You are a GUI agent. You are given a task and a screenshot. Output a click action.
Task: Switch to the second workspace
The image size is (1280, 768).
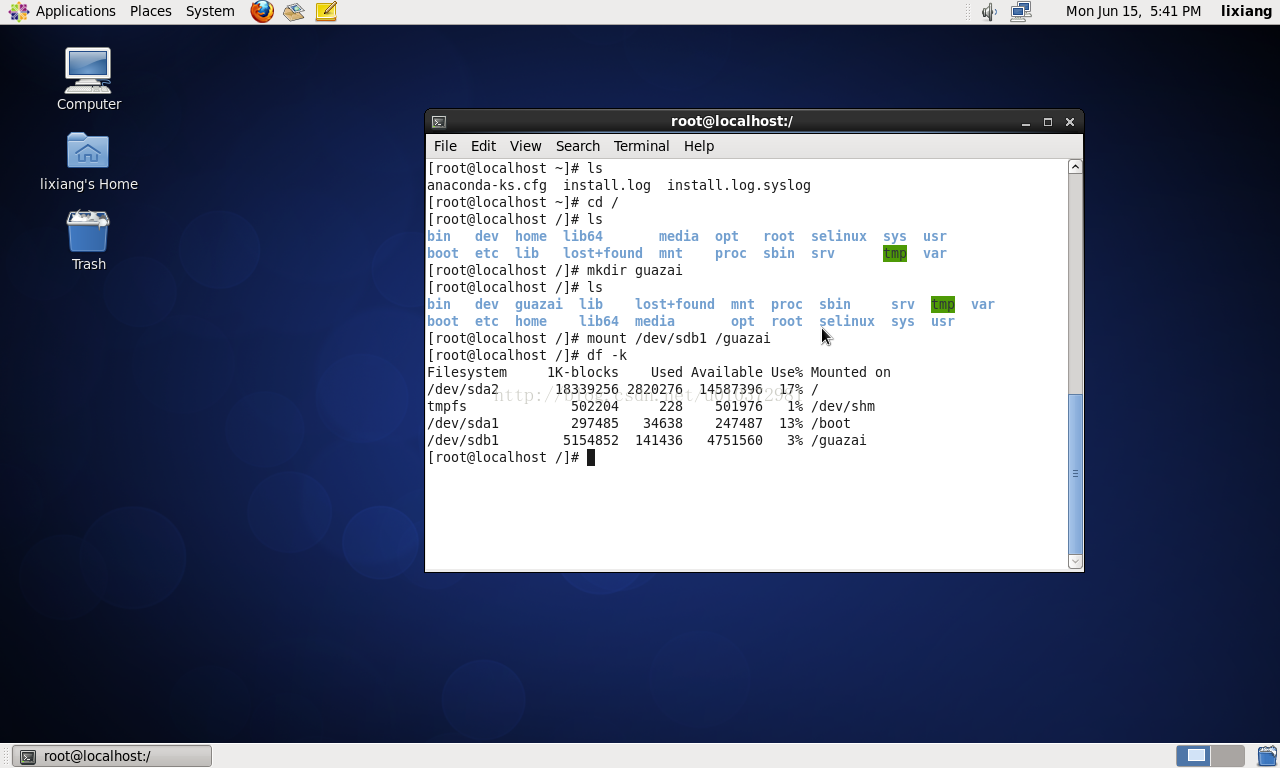[1227, 756]
